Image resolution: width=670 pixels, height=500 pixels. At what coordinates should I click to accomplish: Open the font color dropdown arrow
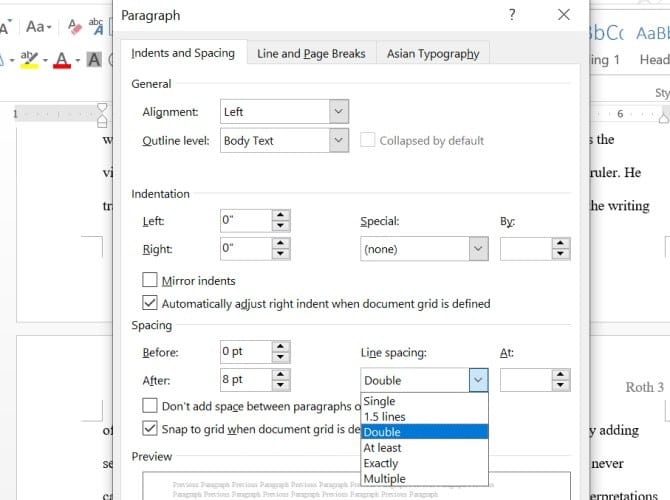point(77,60)
